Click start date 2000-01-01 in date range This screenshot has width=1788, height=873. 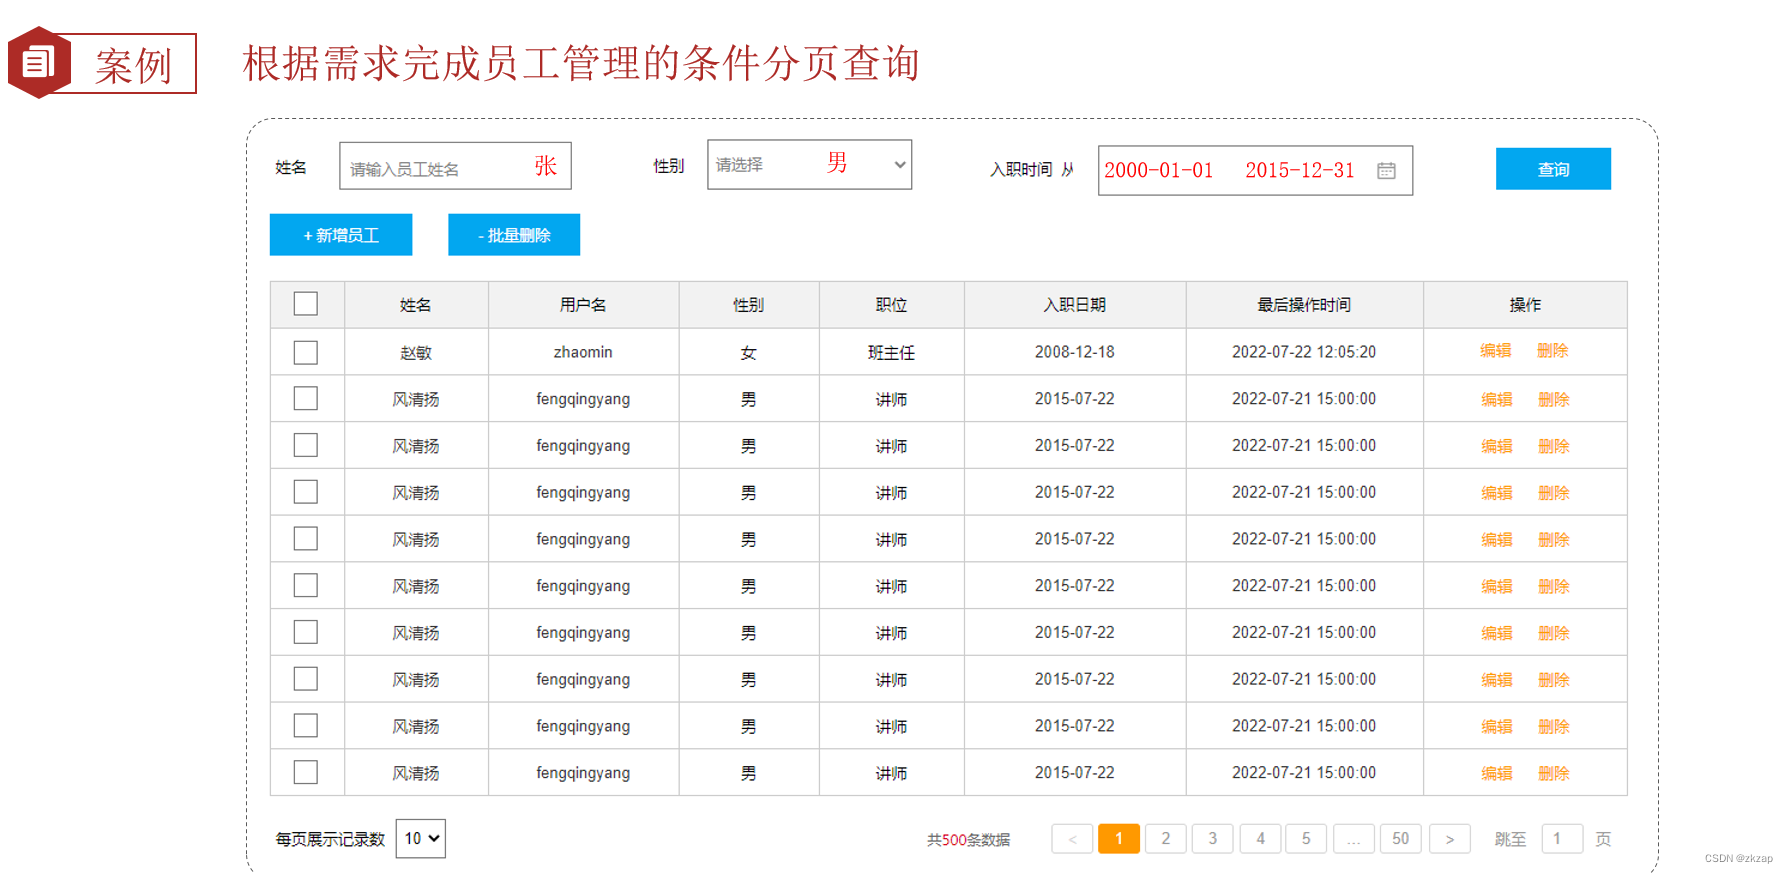(1159, 171)
